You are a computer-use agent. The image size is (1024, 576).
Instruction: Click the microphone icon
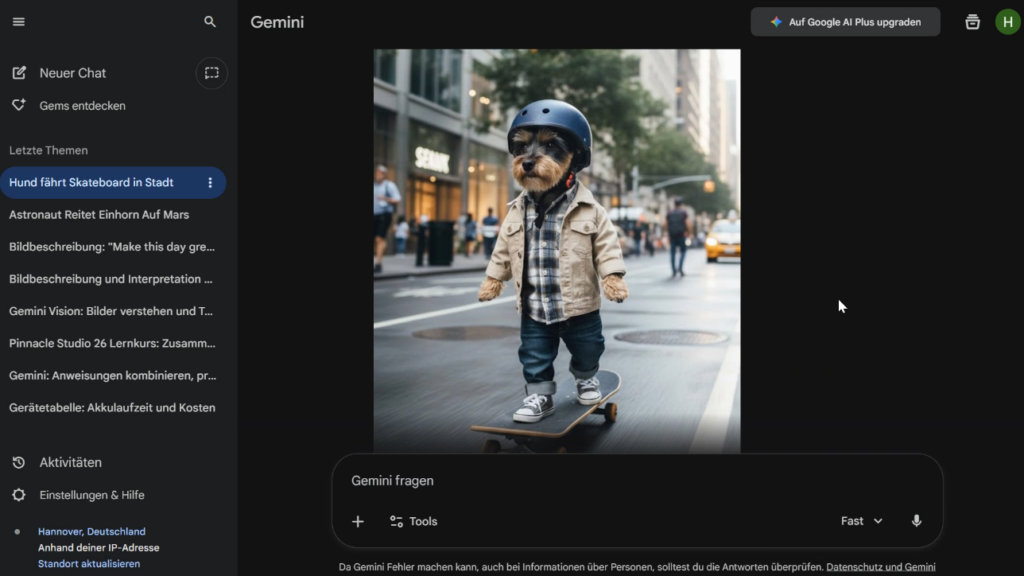[916, 521]
